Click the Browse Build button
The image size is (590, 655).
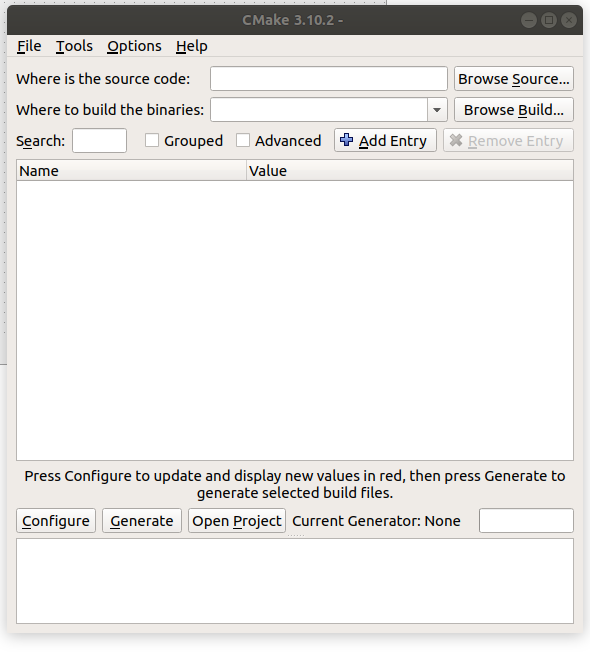tap(514, 110)
